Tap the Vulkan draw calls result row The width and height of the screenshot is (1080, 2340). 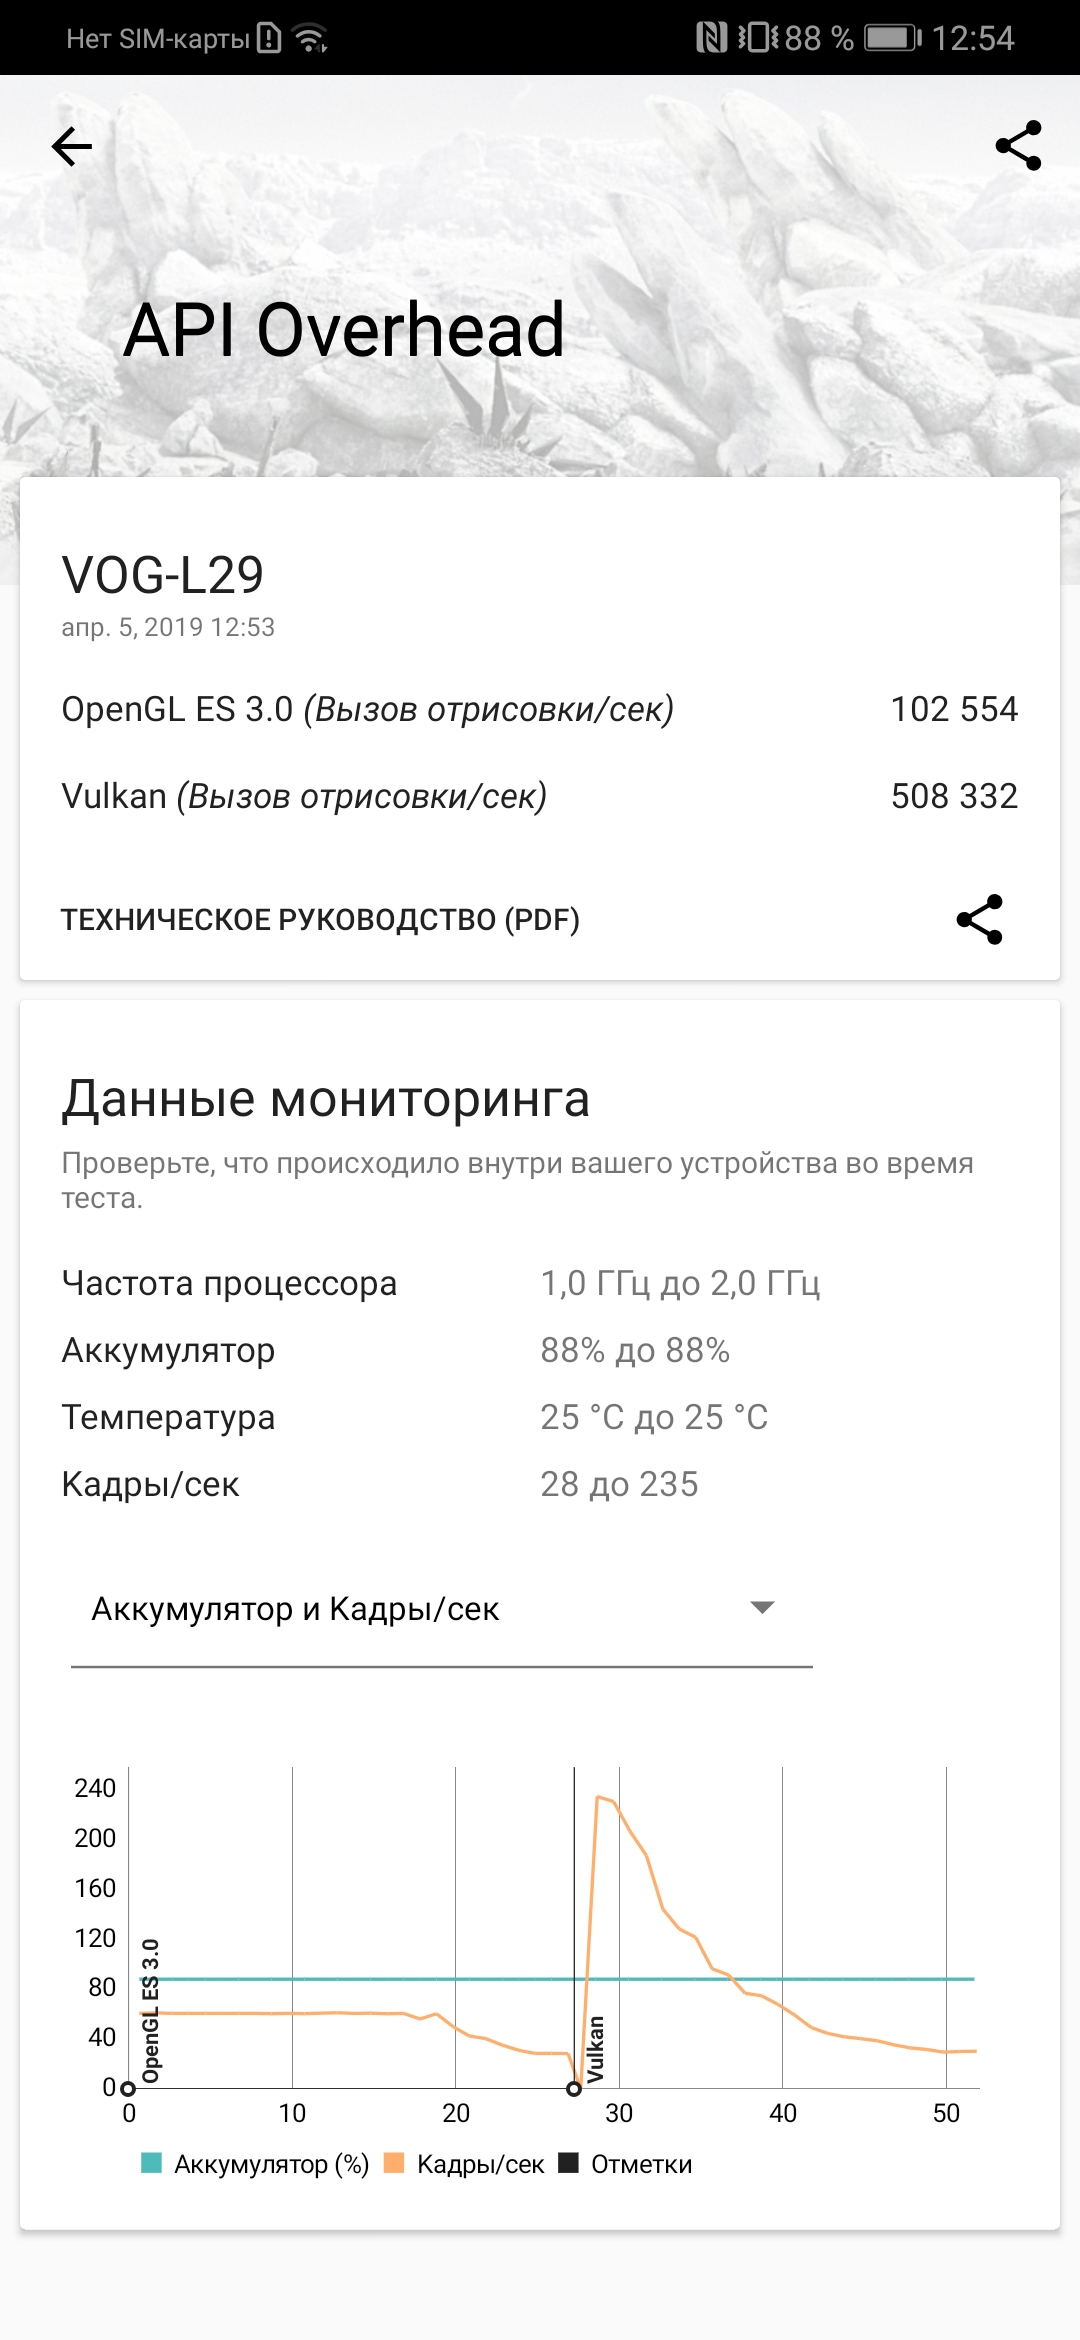(x=539, y=796)
